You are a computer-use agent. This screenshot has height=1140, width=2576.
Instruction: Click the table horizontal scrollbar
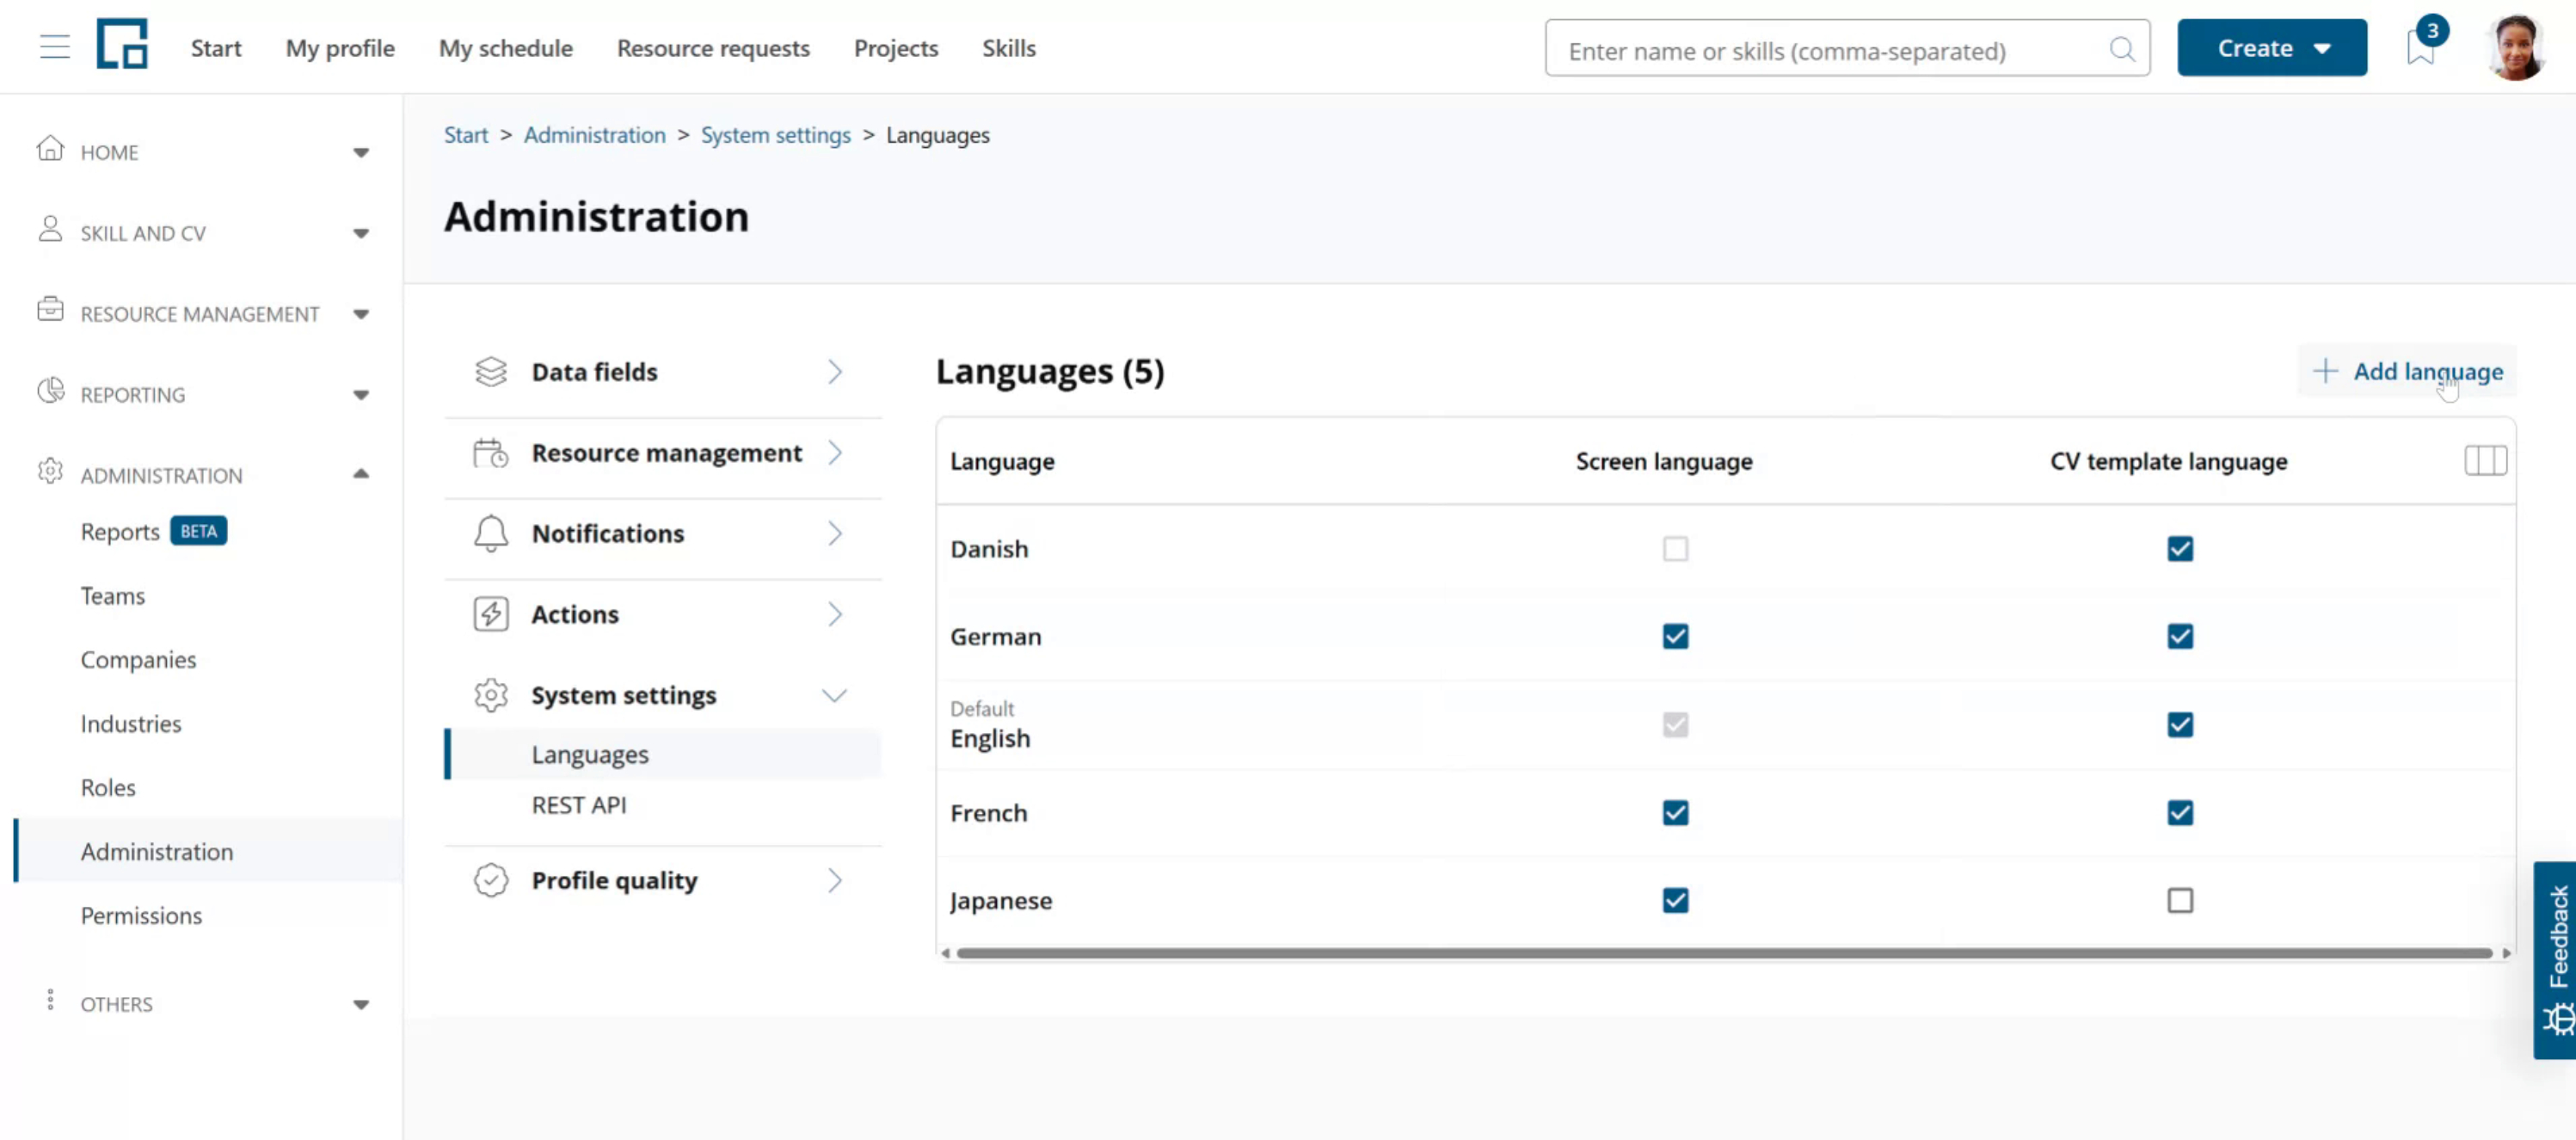coord(1724,953)
